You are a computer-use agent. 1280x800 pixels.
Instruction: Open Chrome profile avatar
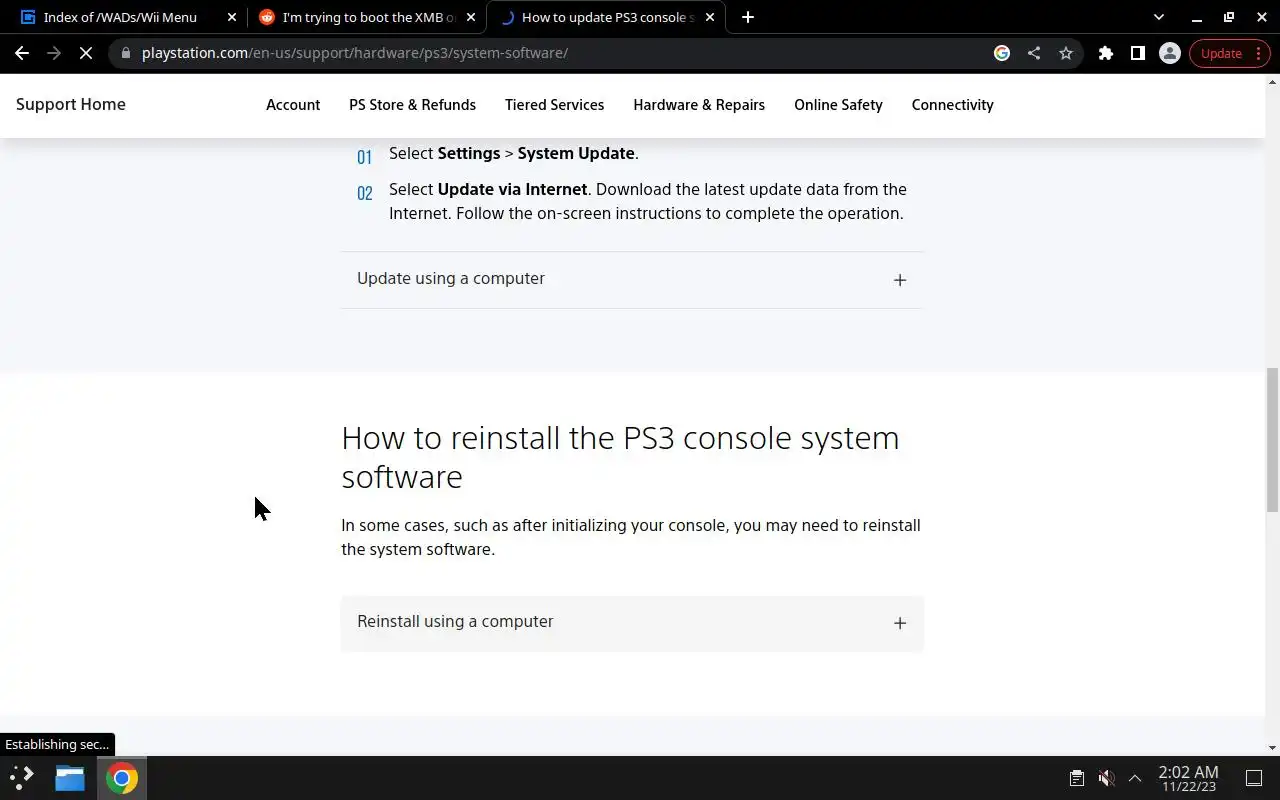1170,53
